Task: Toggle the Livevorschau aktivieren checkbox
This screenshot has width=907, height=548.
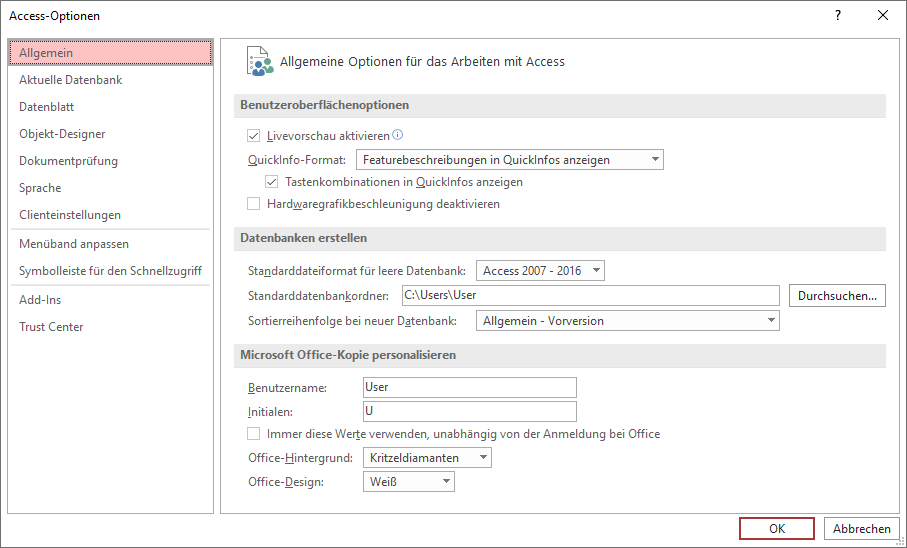Action: pos(253,136)
